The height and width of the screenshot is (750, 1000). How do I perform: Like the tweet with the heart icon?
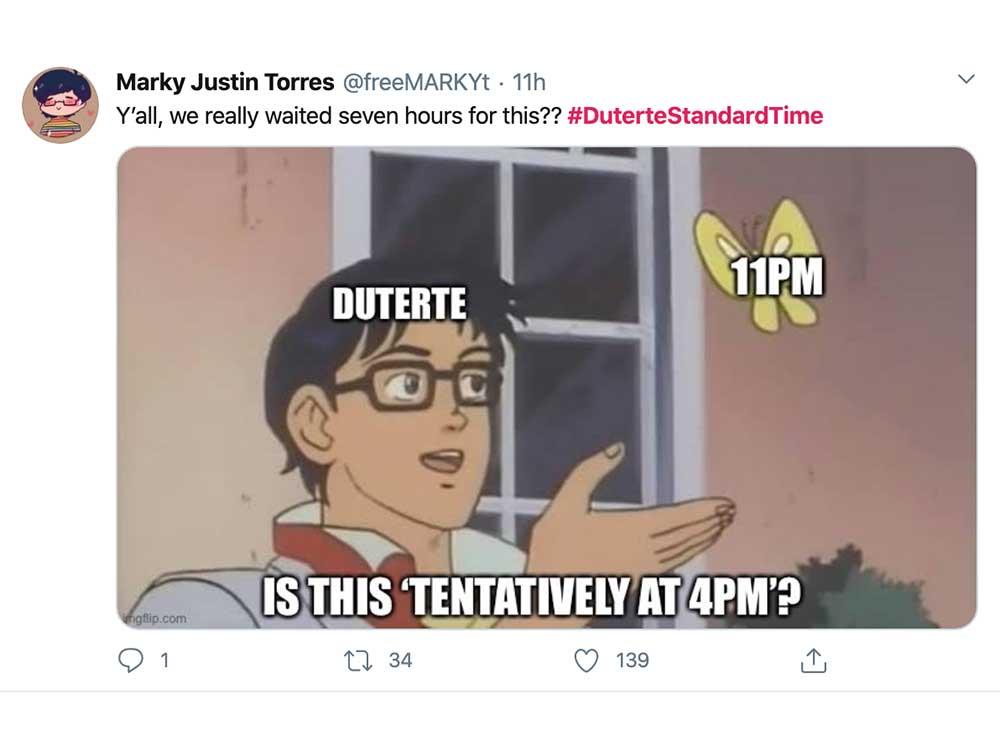tap(589, 660)
